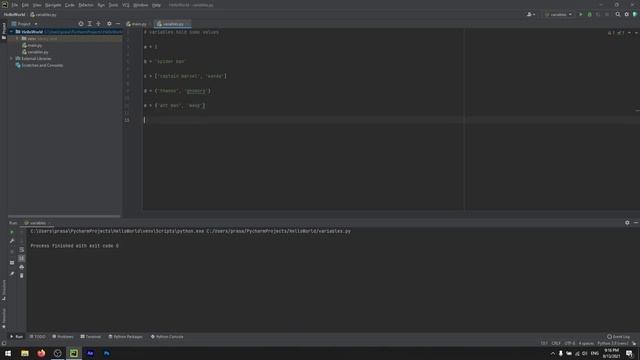Select main.py in project tree
This screenshot has width=640, height=360.
(32, 45)
